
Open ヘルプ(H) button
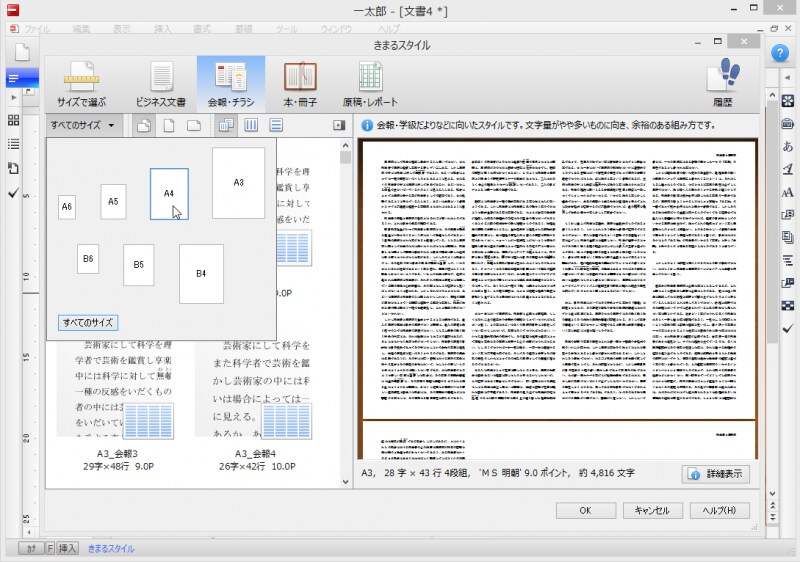(719, 510)
